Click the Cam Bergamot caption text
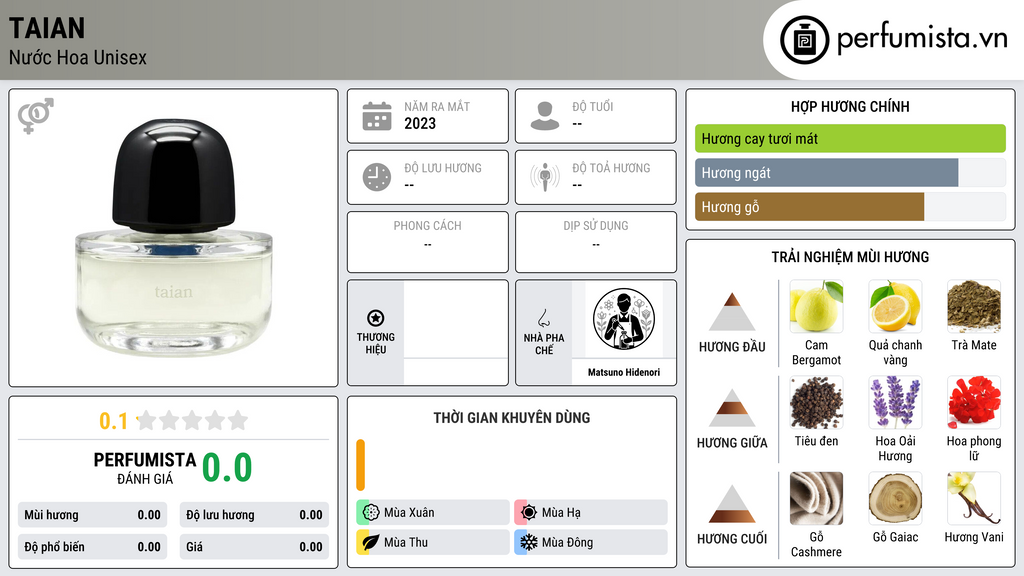This screenshot has height=576, width=1024. tap(816, 353)
